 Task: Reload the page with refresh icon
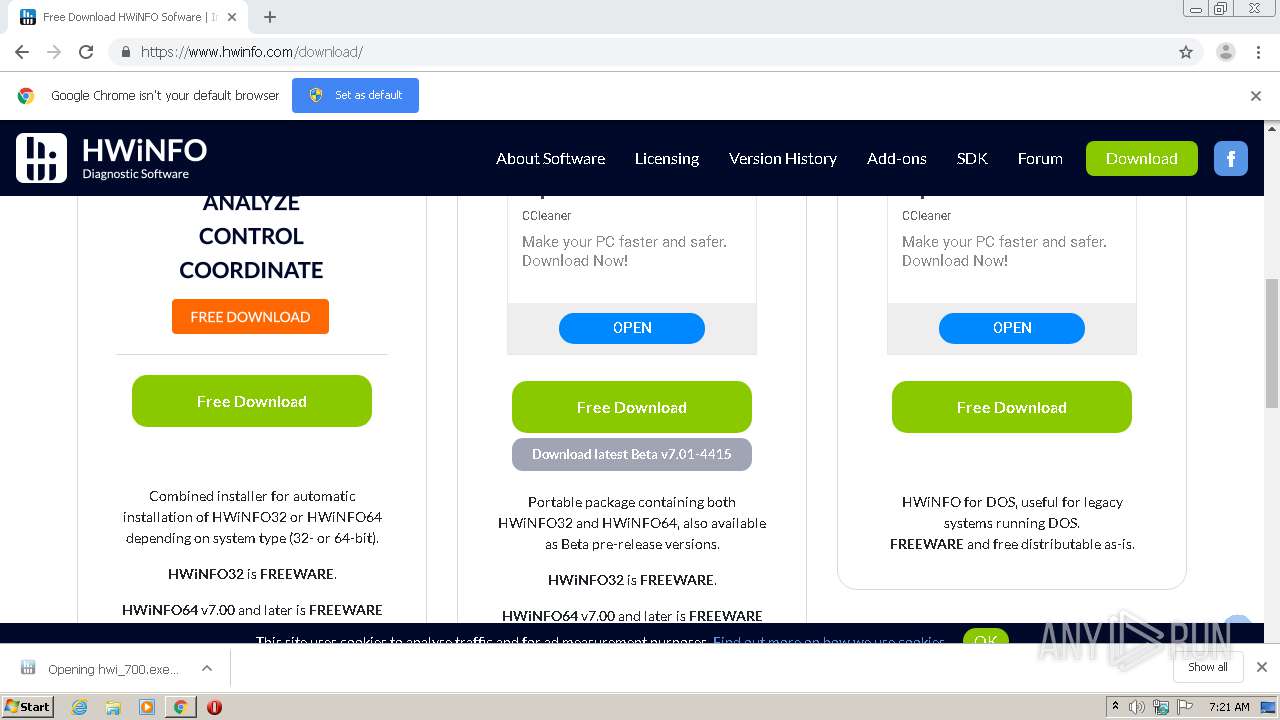coord(86,52)
